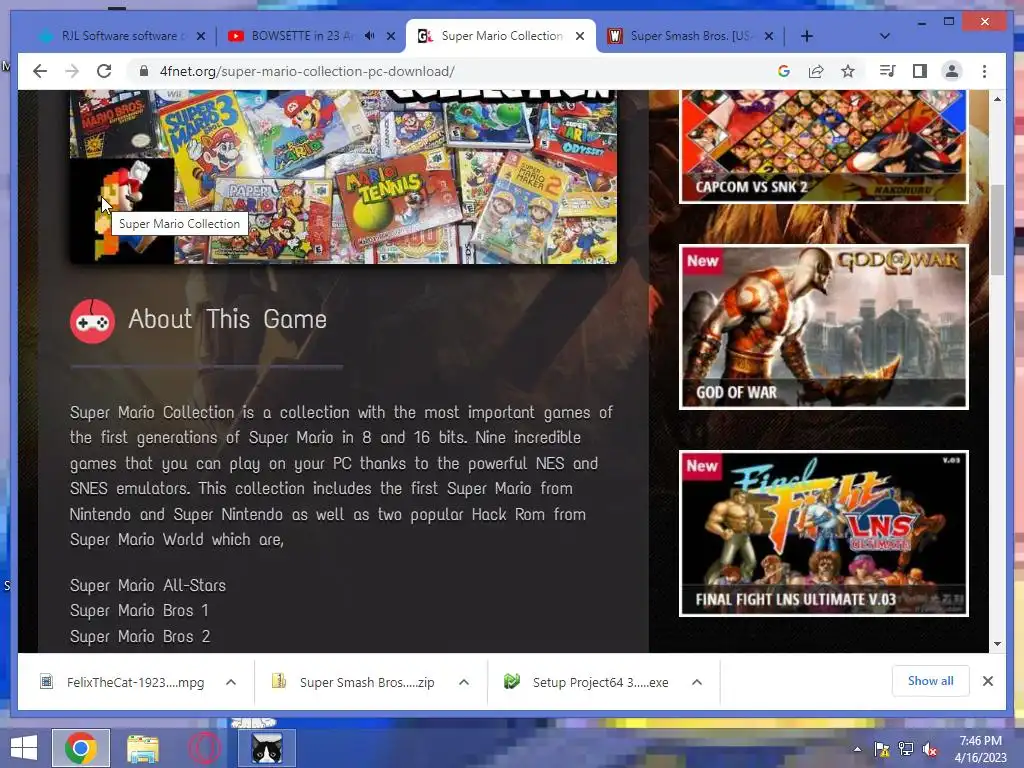
Task: Open Final Fight LNS Ultimate card
Action: pyautogui.click(x=824, y=533)
